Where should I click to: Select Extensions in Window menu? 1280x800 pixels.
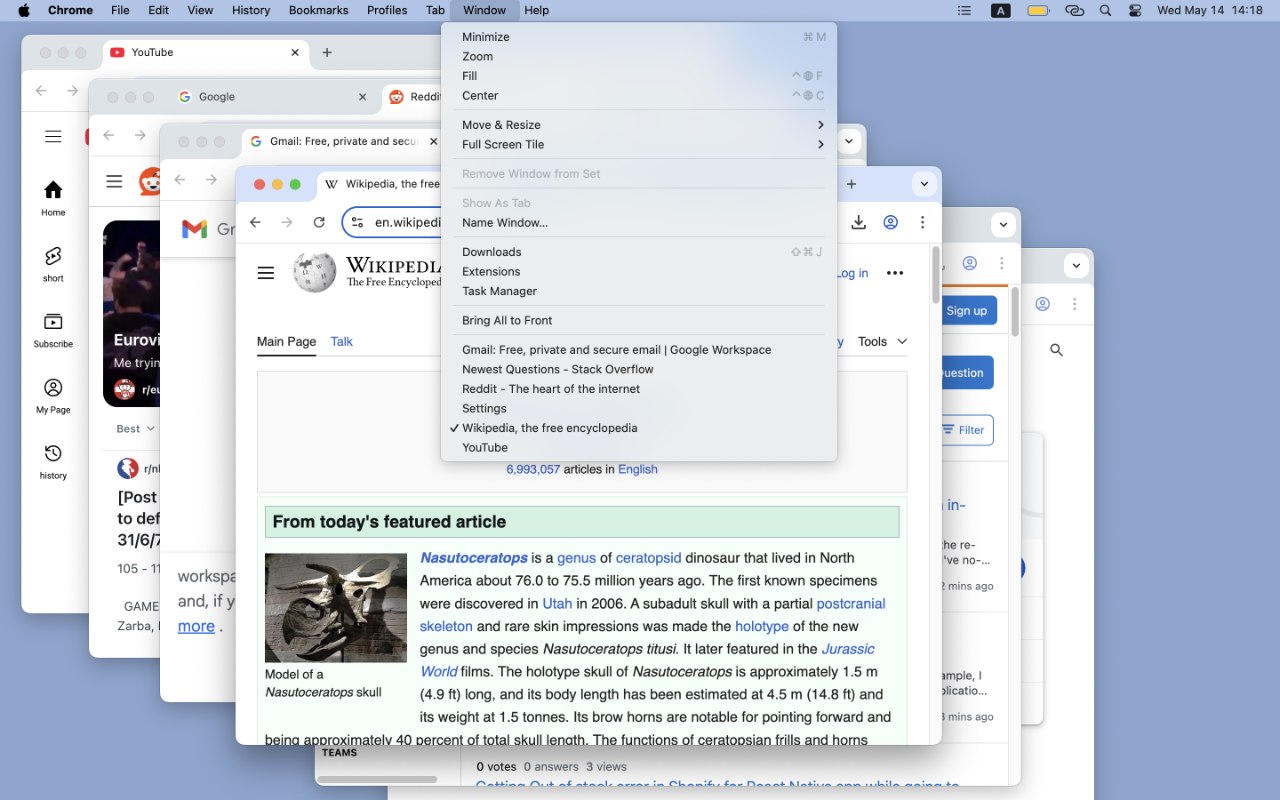click(642, 272)
